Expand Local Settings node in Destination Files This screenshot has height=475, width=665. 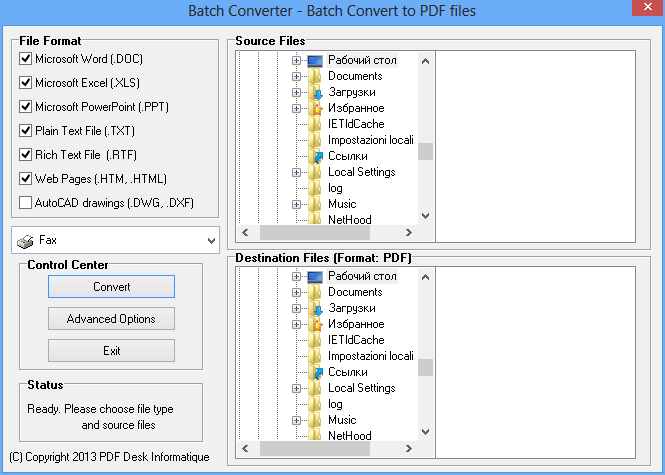click(x=297, y=388)
